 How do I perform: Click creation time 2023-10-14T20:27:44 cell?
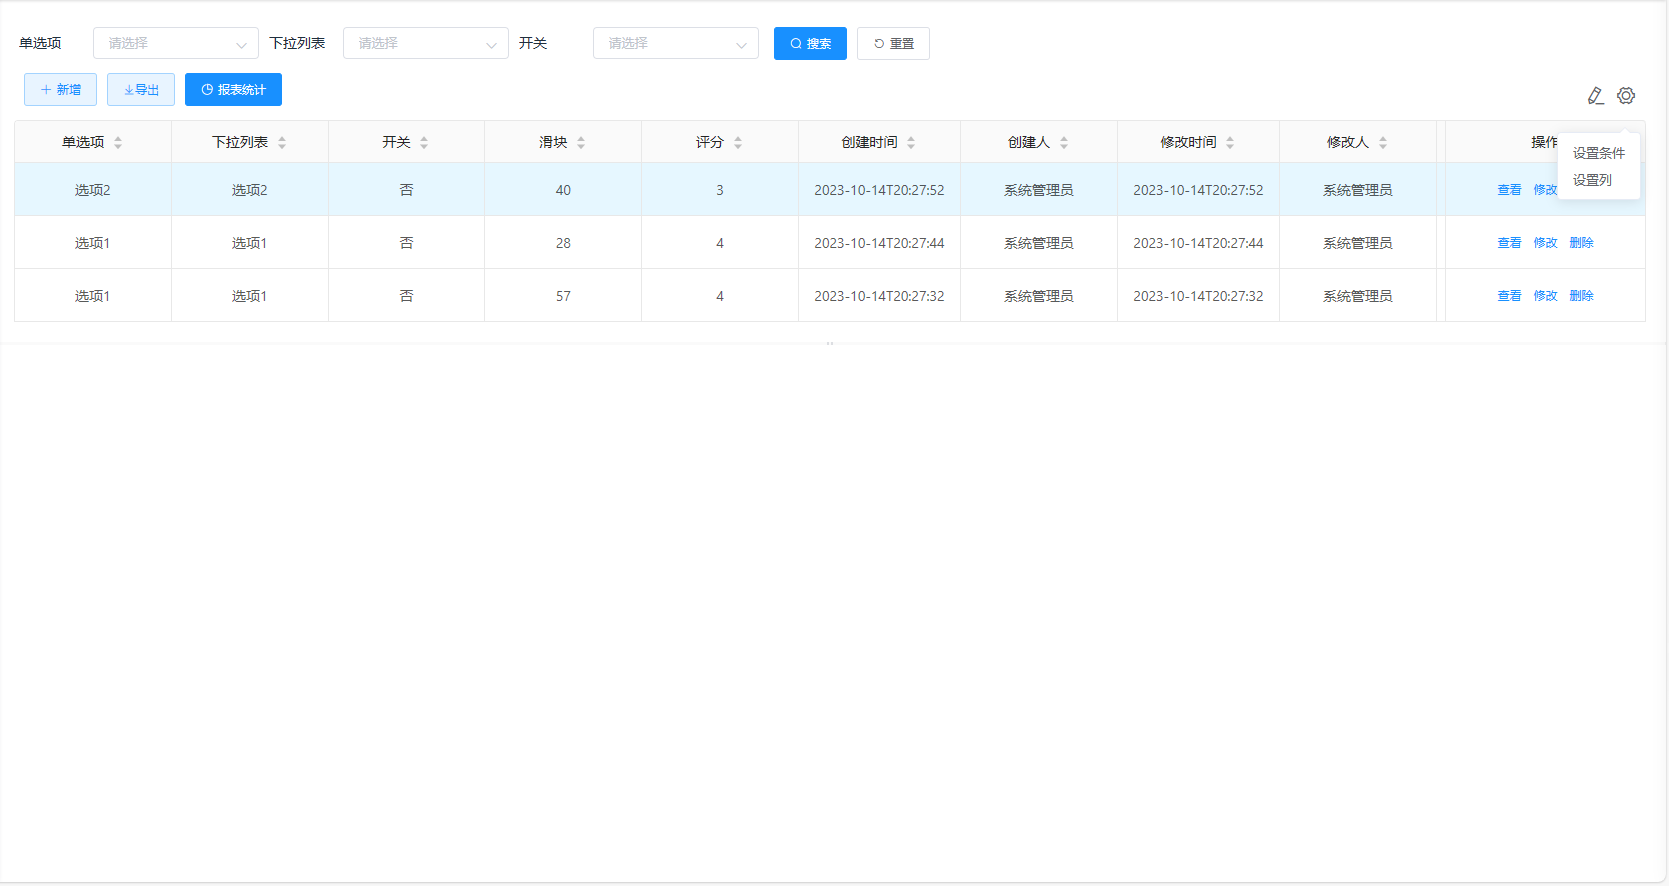[x=879, y=243]
